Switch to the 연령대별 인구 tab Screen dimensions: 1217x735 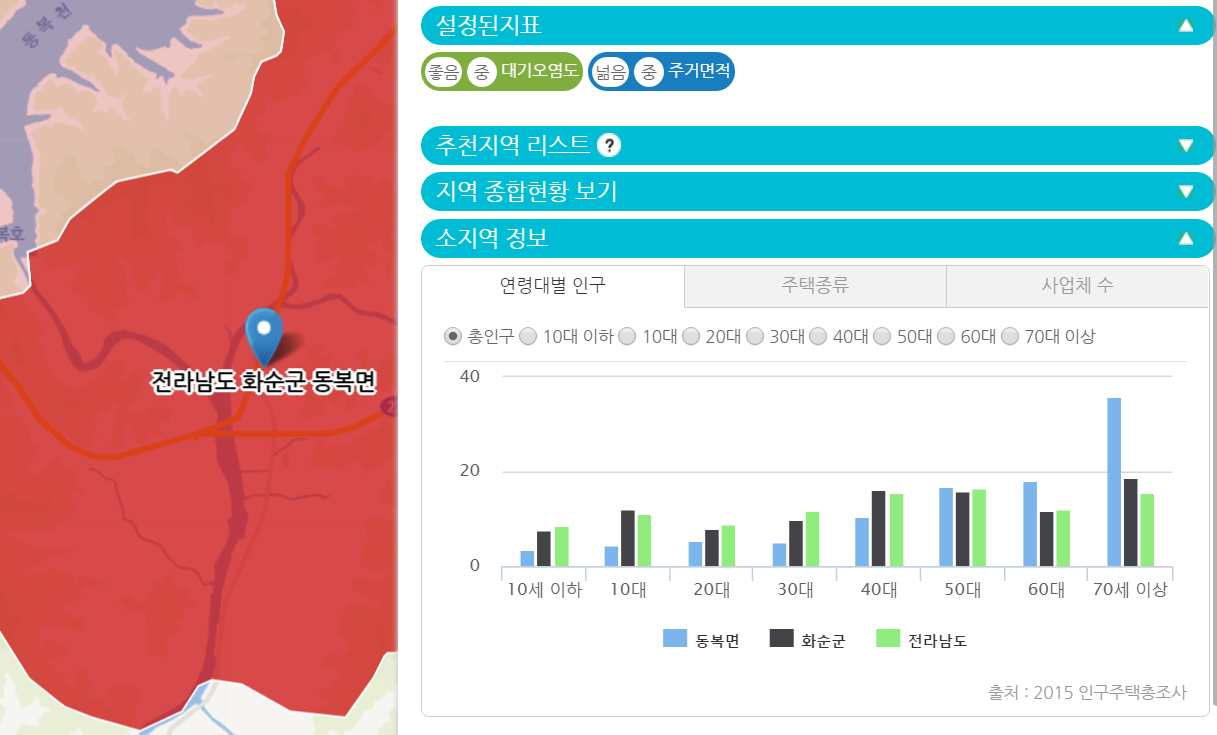click(x=553, y=286)
